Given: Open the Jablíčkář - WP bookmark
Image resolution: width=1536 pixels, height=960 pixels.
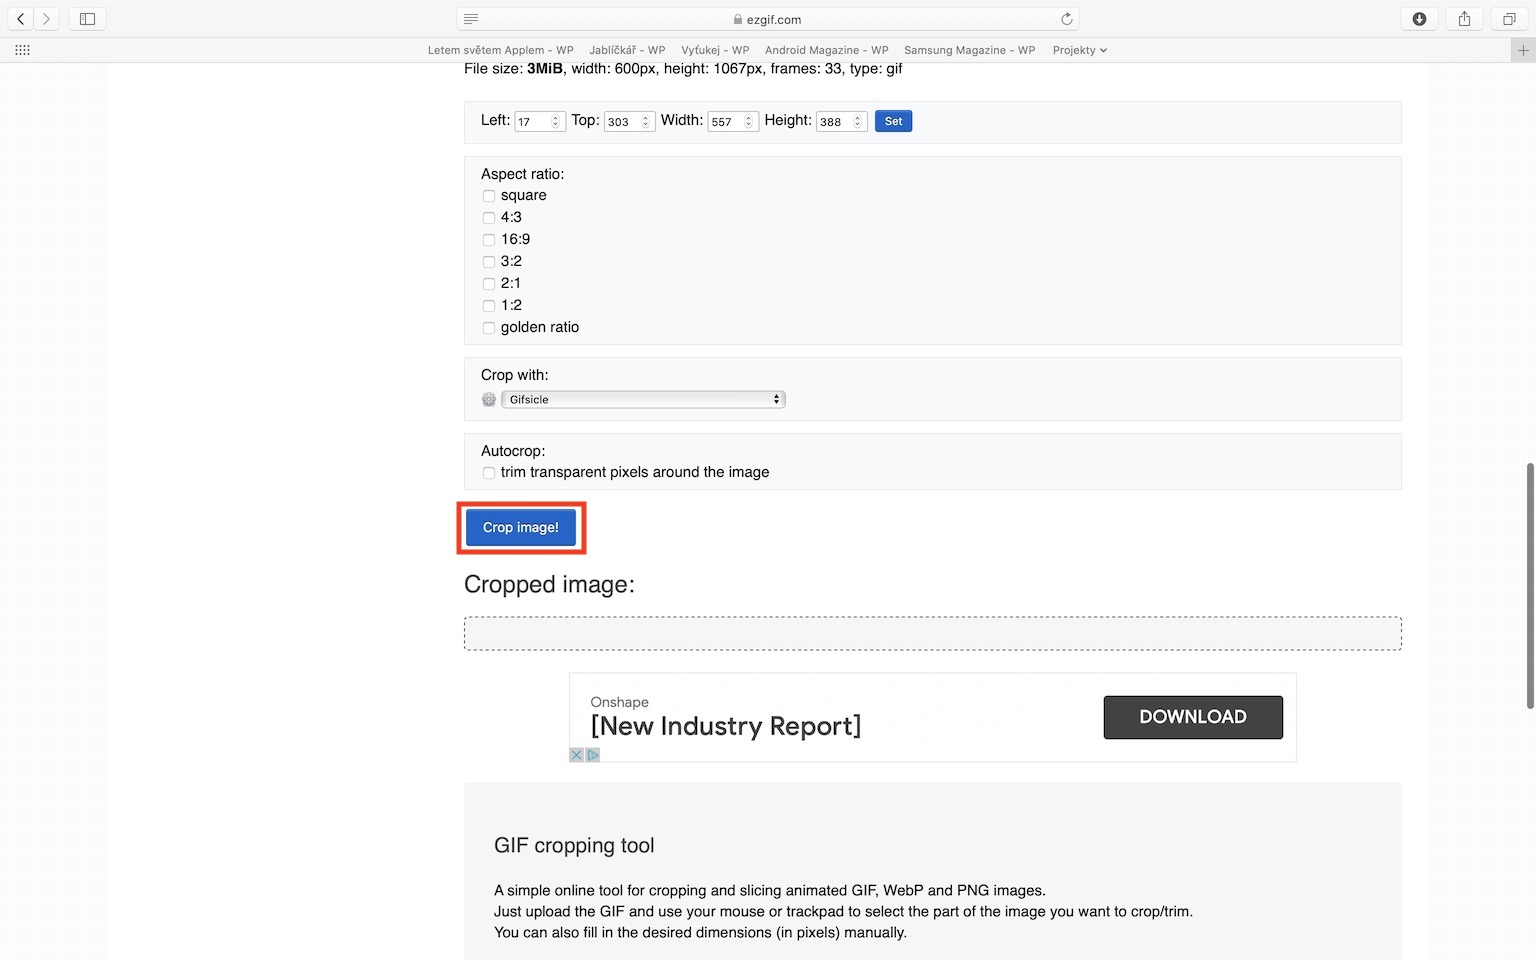Looking at the screenshot, I should tap(627, 50).
